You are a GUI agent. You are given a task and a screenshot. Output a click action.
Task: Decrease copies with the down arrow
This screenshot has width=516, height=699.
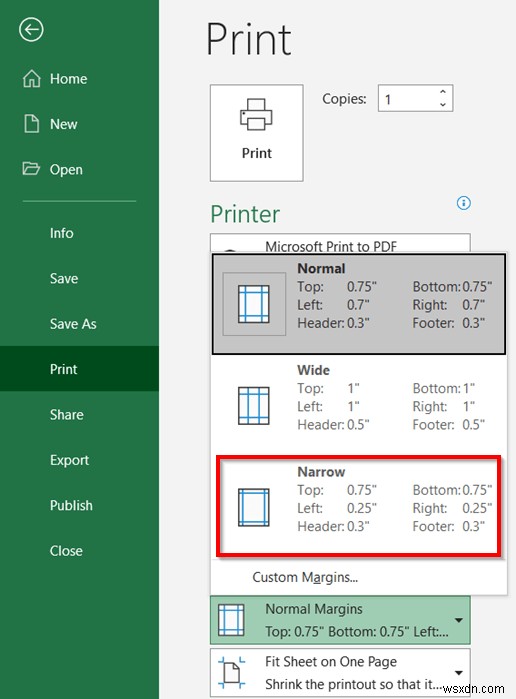[443, 104]
